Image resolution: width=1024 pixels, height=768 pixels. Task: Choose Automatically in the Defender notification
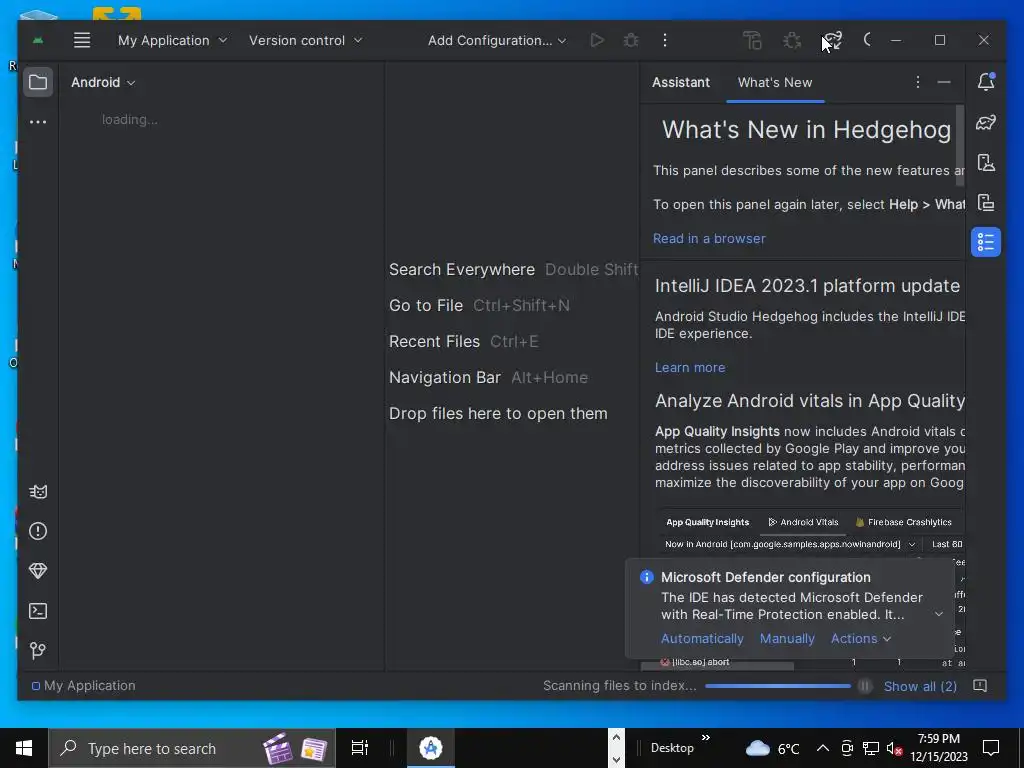coord(702,639)
